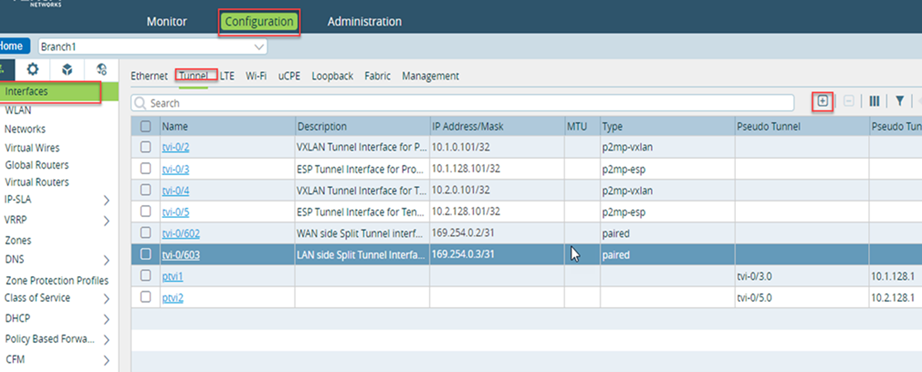Expand the Policy Based Forwarding chevron
The image size is (922, 372).
pyautogui.click(x=106, y=340)
